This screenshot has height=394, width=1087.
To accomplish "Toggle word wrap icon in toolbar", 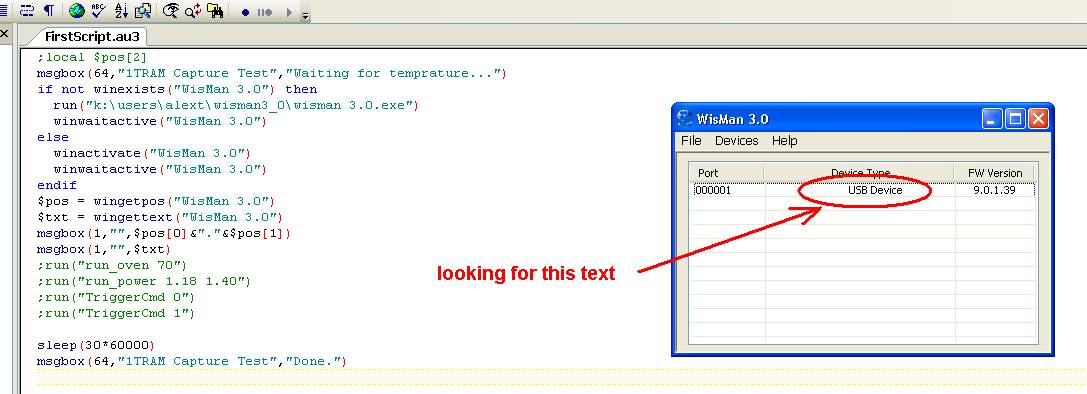I will tap(27, 10).
